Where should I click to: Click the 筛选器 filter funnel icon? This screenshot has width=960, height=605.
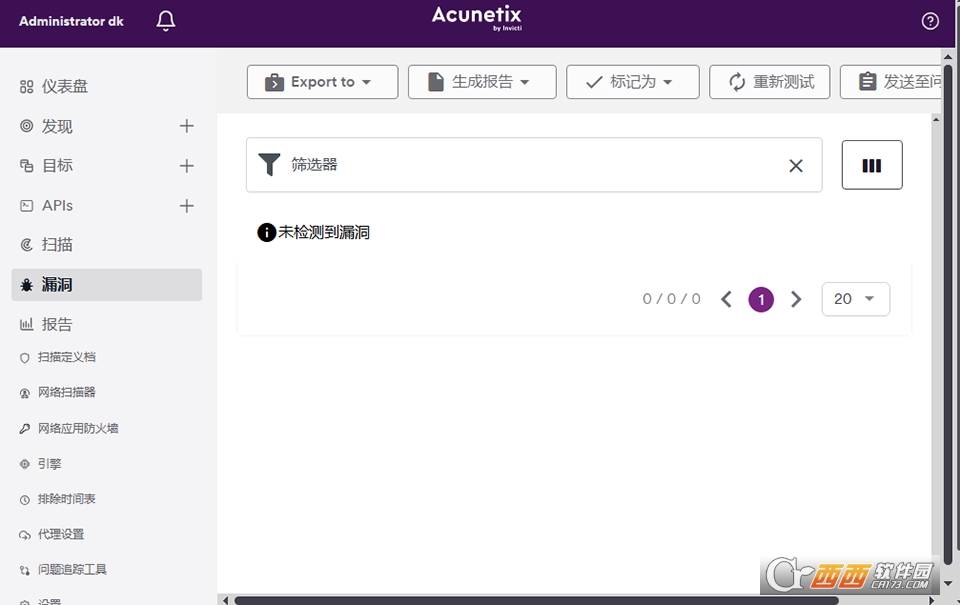269,165
